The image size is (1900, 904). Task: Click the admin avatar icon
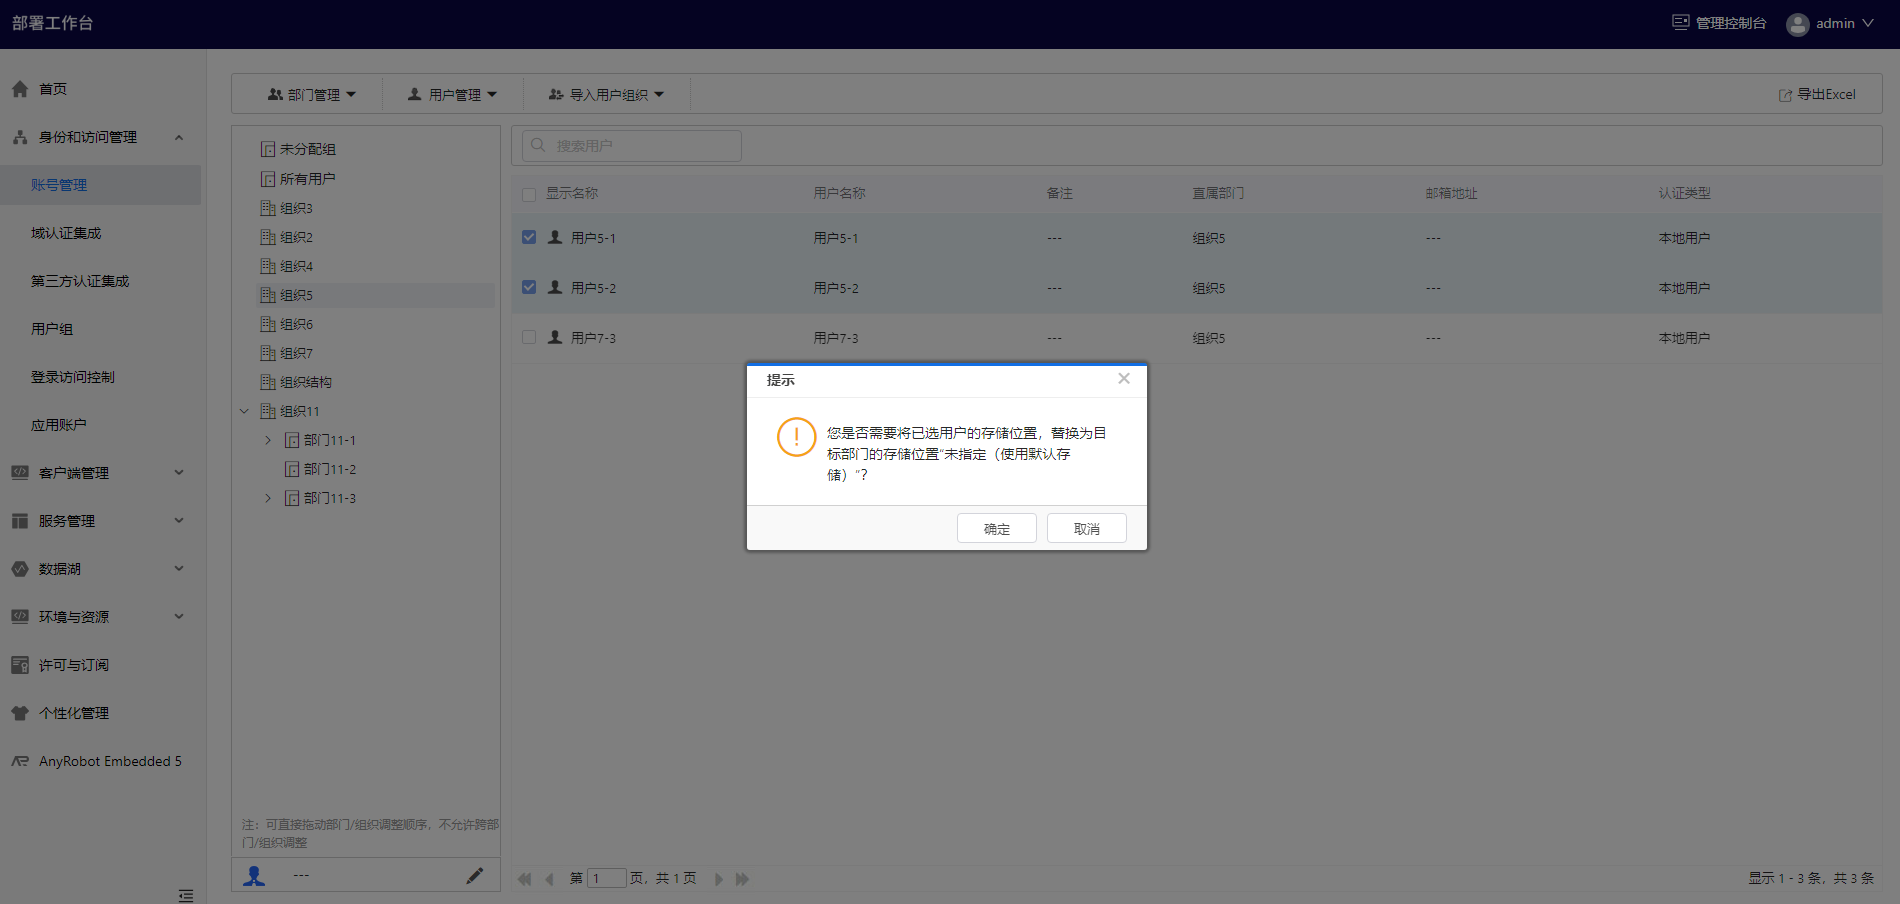coord(1798,24)
